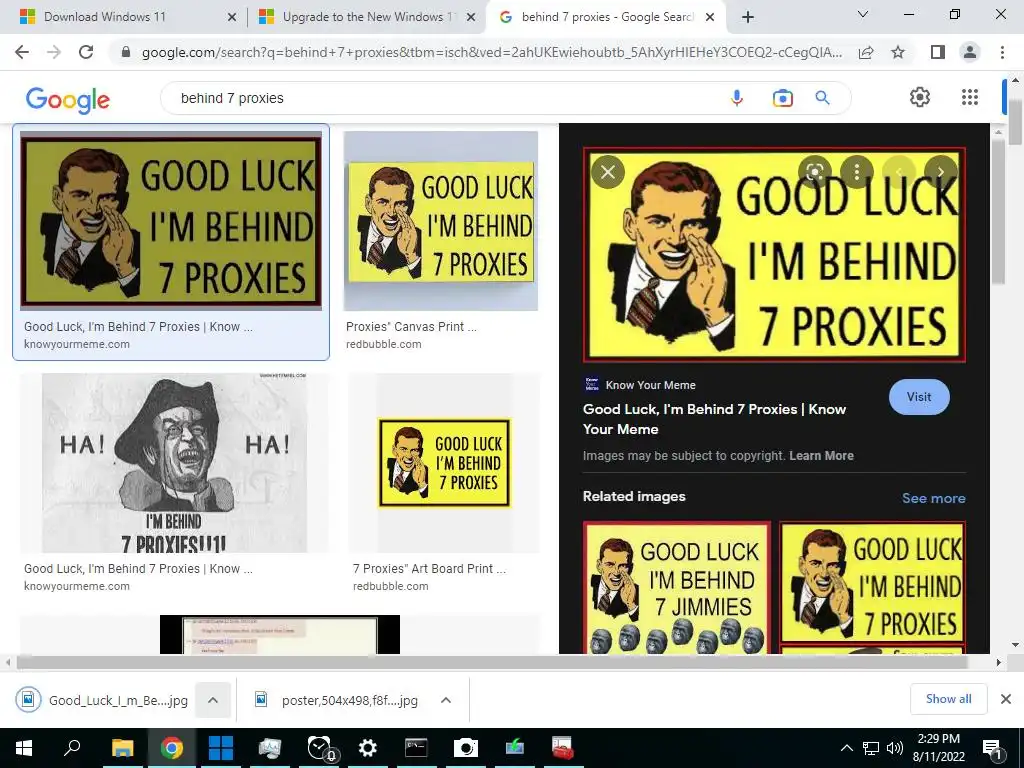Open the HA! HA! laughing man image
The width and height of the screenshot is (1024, 768).
(x=174, y=463)
